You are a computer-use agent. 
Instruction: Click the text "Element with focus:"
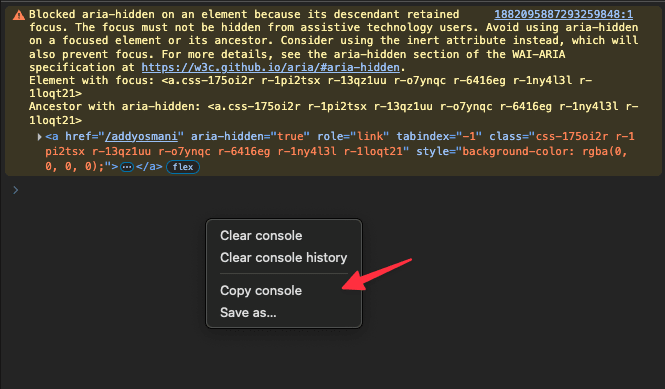point(92,81)
